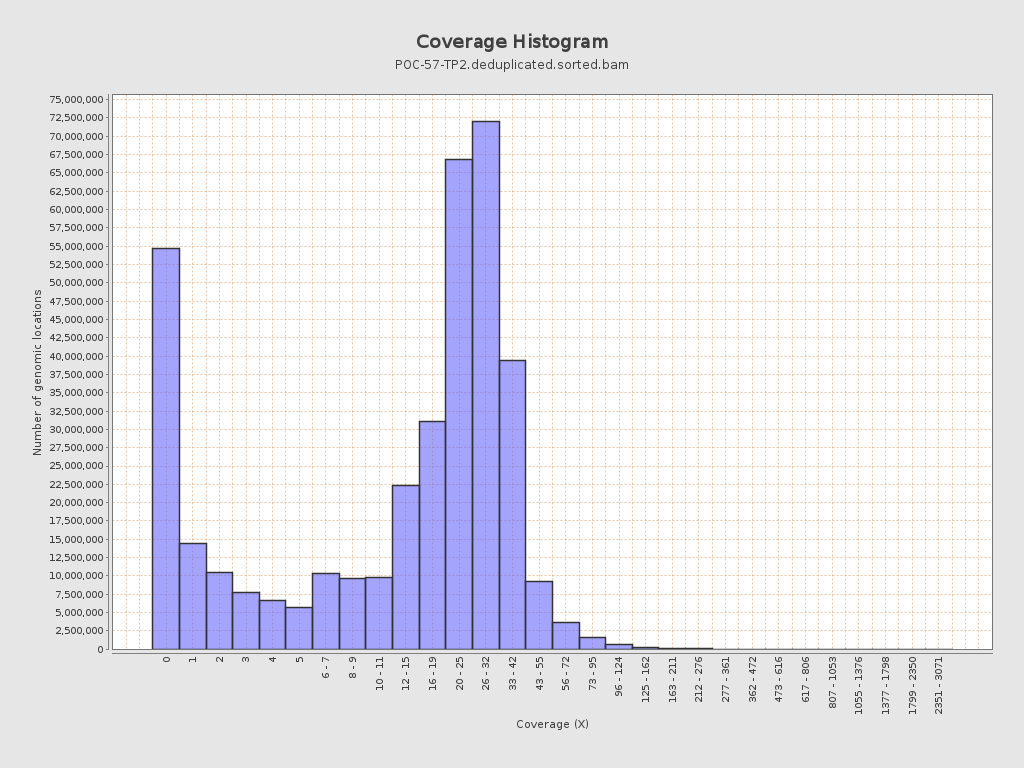This screenshot has height=768, width=1024.
Task: Click the 617 - 806 x-axis label
Action: coord(806,679)
